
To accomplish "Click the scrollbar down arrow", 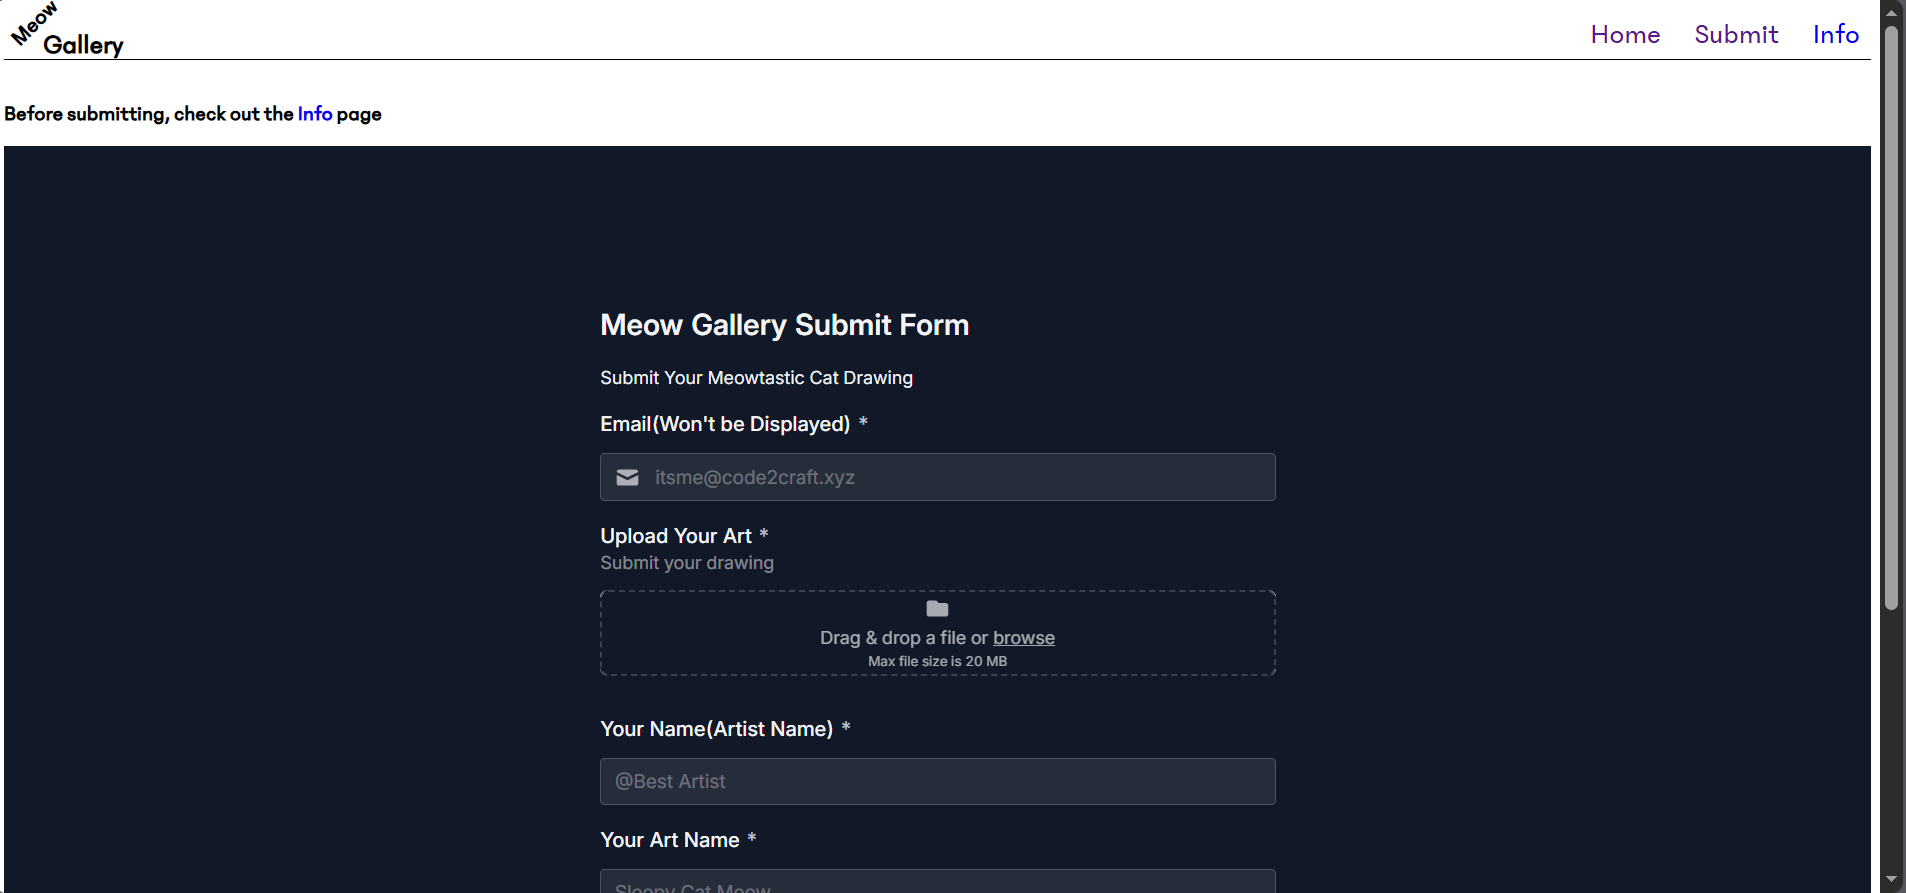I will (1891, 880).
